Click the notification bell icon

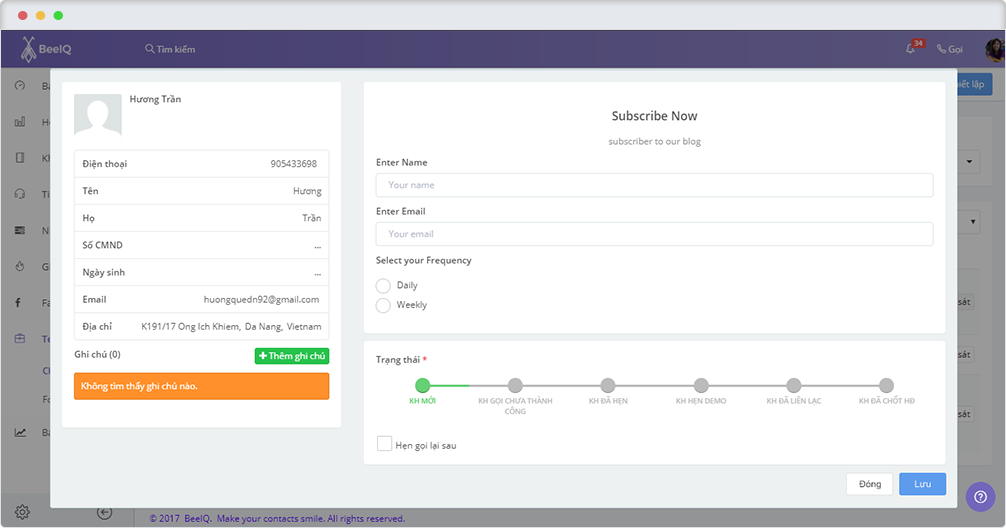point(911,49)
